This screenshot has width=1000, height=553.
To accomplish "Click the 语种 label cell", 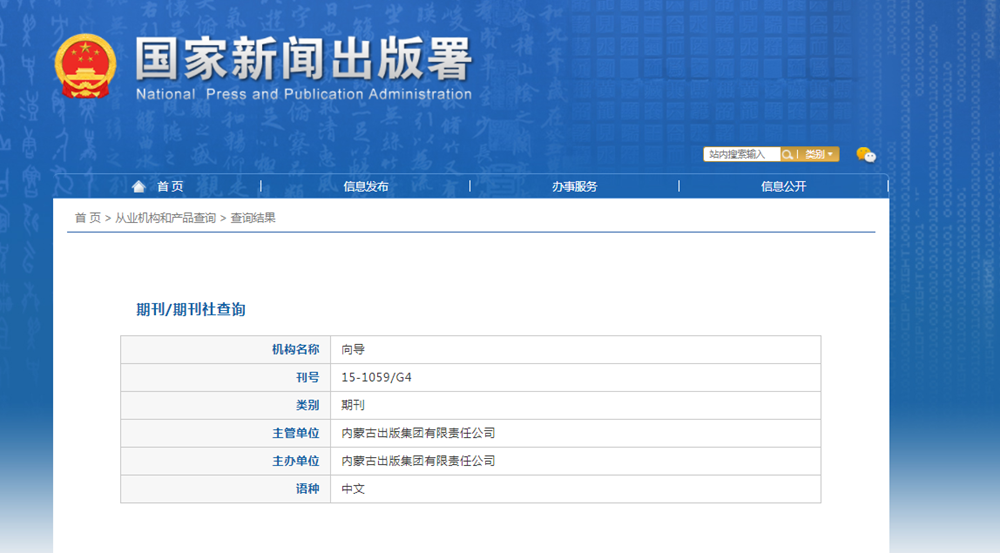I will [x=226, y=489].
